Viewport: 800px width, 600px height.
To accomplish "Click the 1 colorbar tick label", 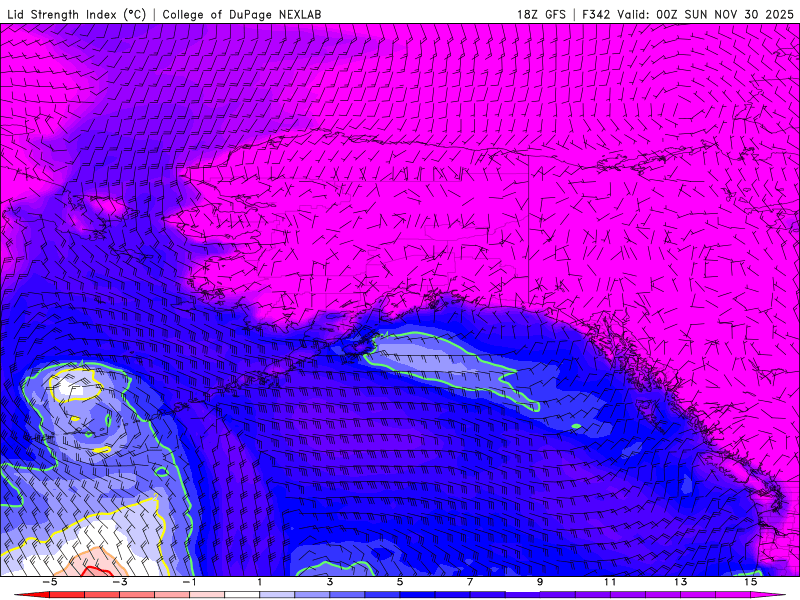I will (x=260, y=582).
